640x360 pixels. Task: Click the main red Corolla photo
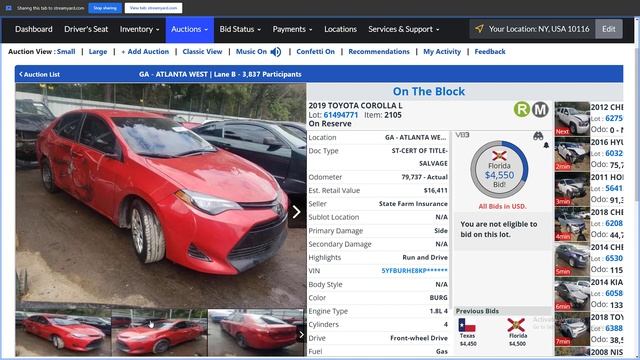(x=160, y=195)
